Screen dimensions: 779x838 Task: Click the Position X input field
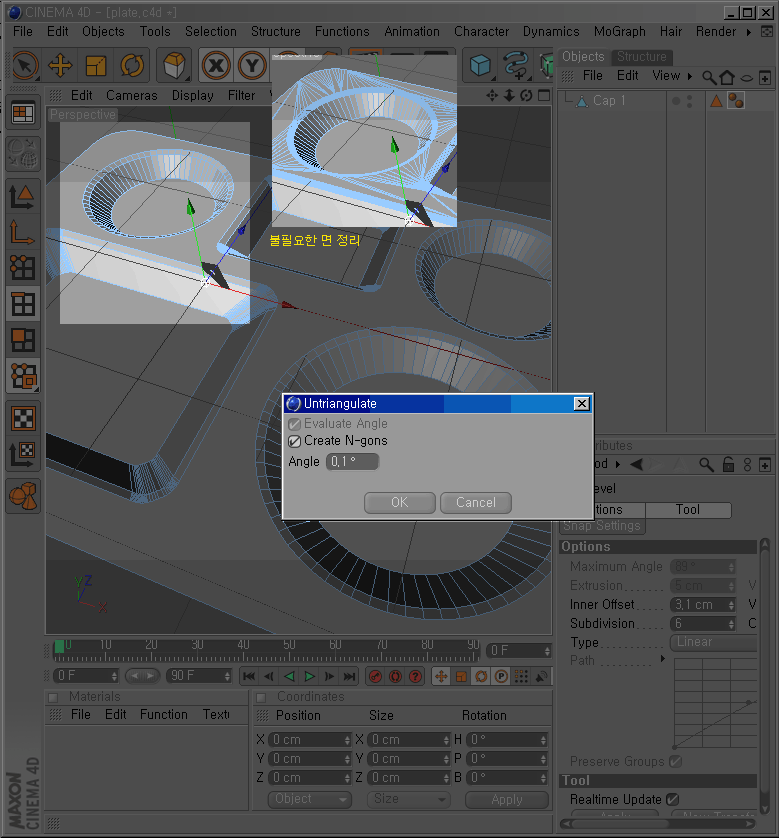tap(309, 740)
